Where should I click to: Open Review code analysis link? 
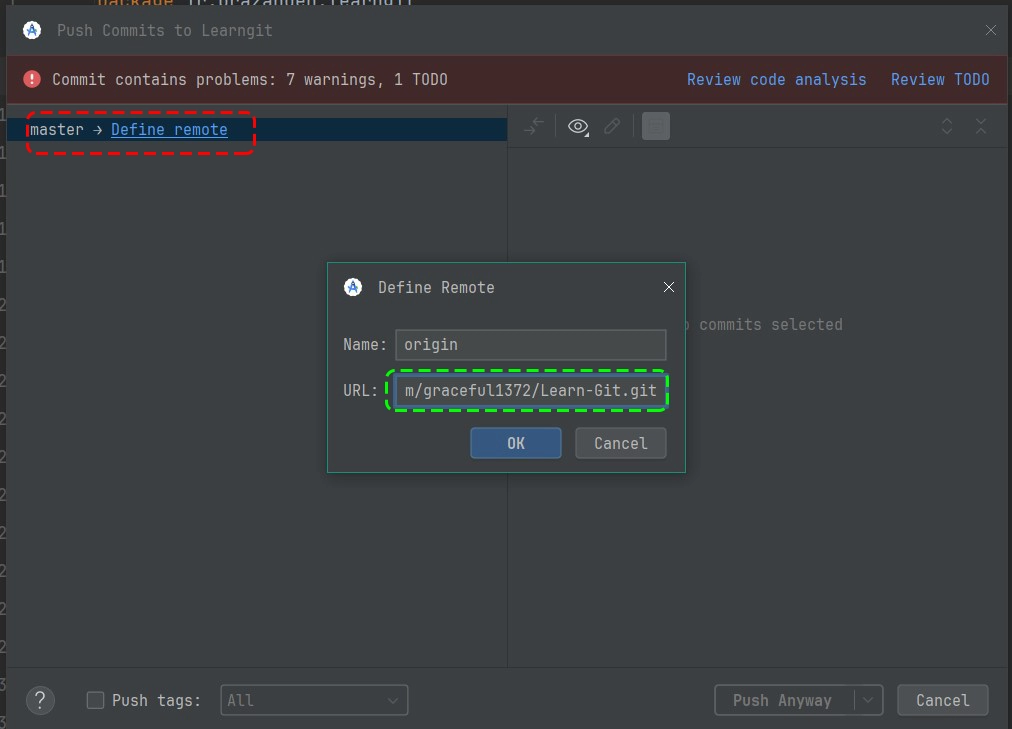click(776, 79)
